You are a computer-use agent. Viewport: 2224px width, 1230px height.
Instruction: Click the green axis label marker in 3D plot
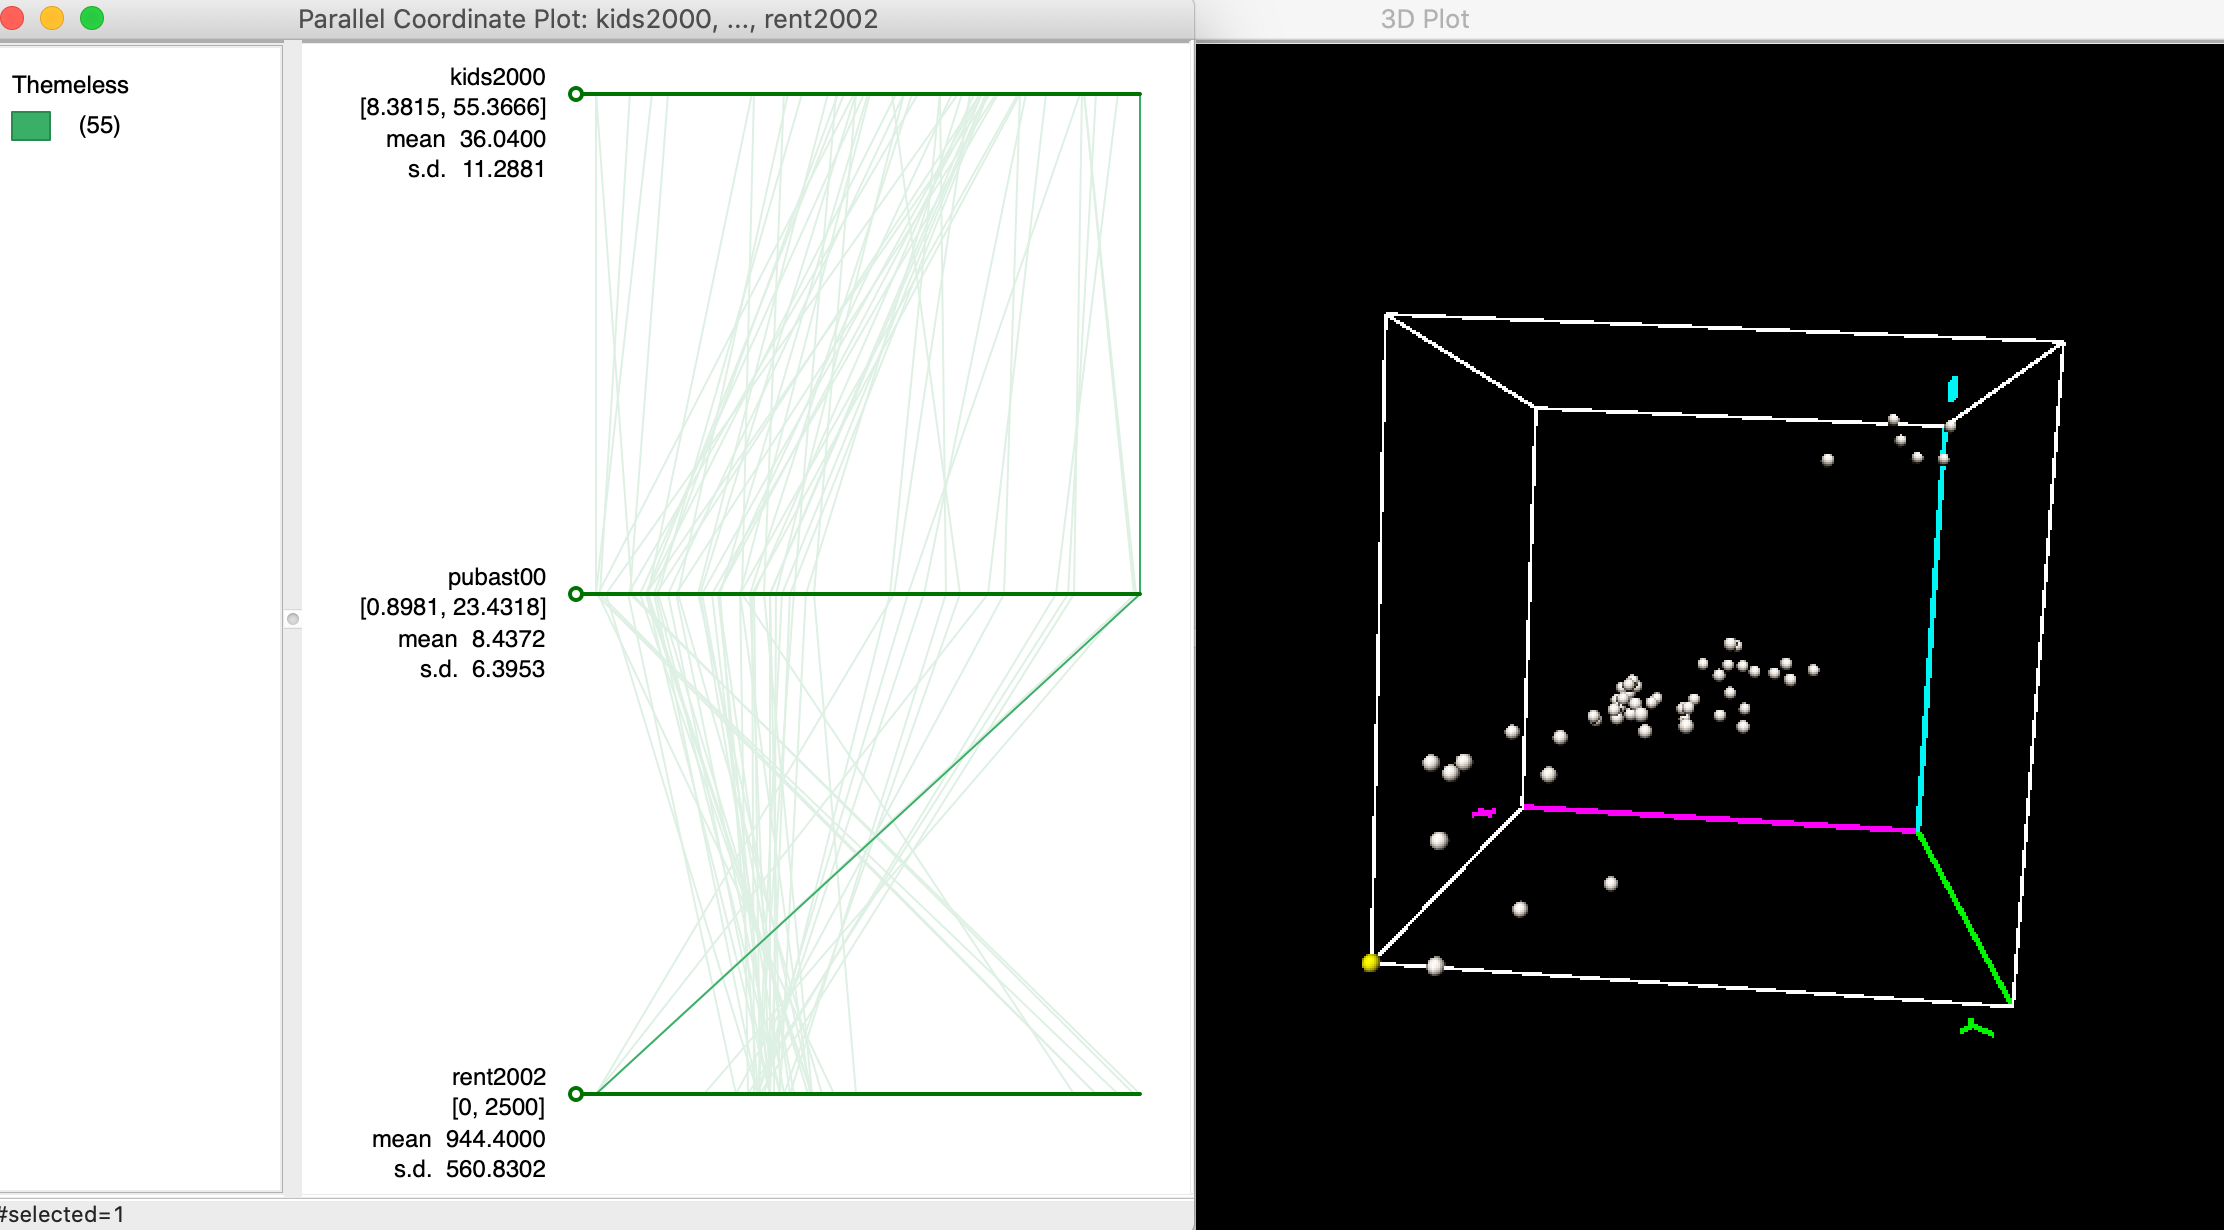pos(1976,1028)
